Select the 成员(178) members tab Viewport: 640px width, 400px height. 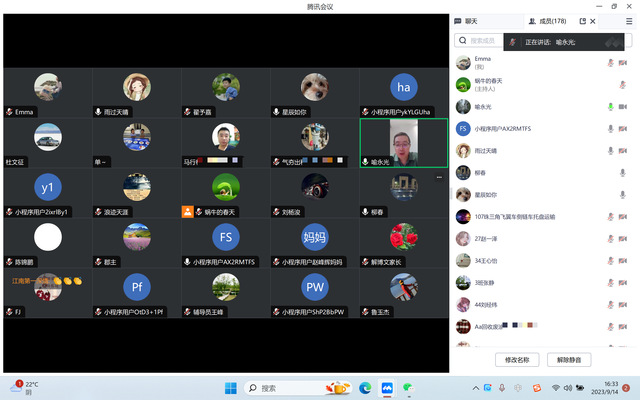(x=547, y=20)
